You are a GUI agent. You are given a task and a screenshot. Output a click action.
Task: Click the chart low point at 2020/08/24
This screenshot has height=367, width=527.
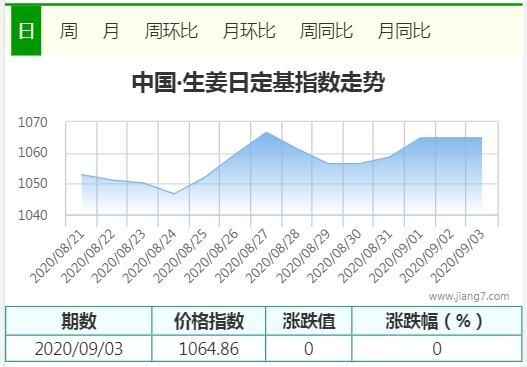[174, 194]
